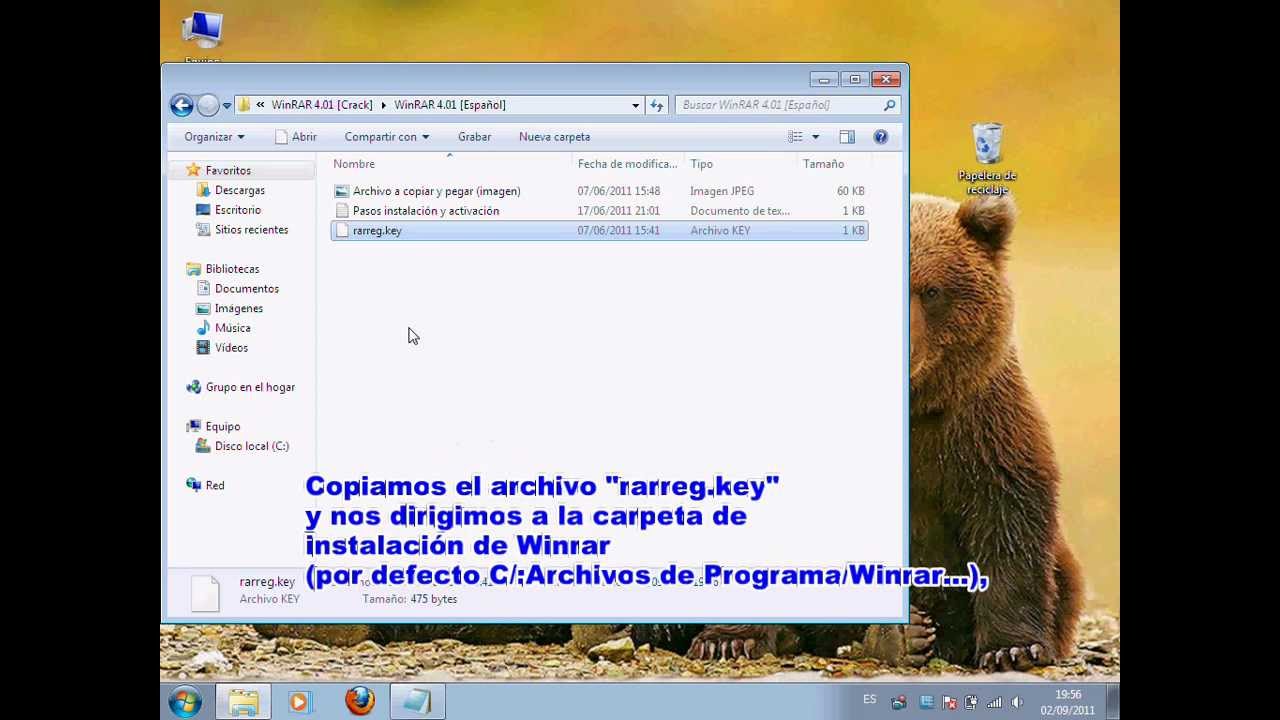
Task: Click the text document file icon
Action: [x=342, y=211]
